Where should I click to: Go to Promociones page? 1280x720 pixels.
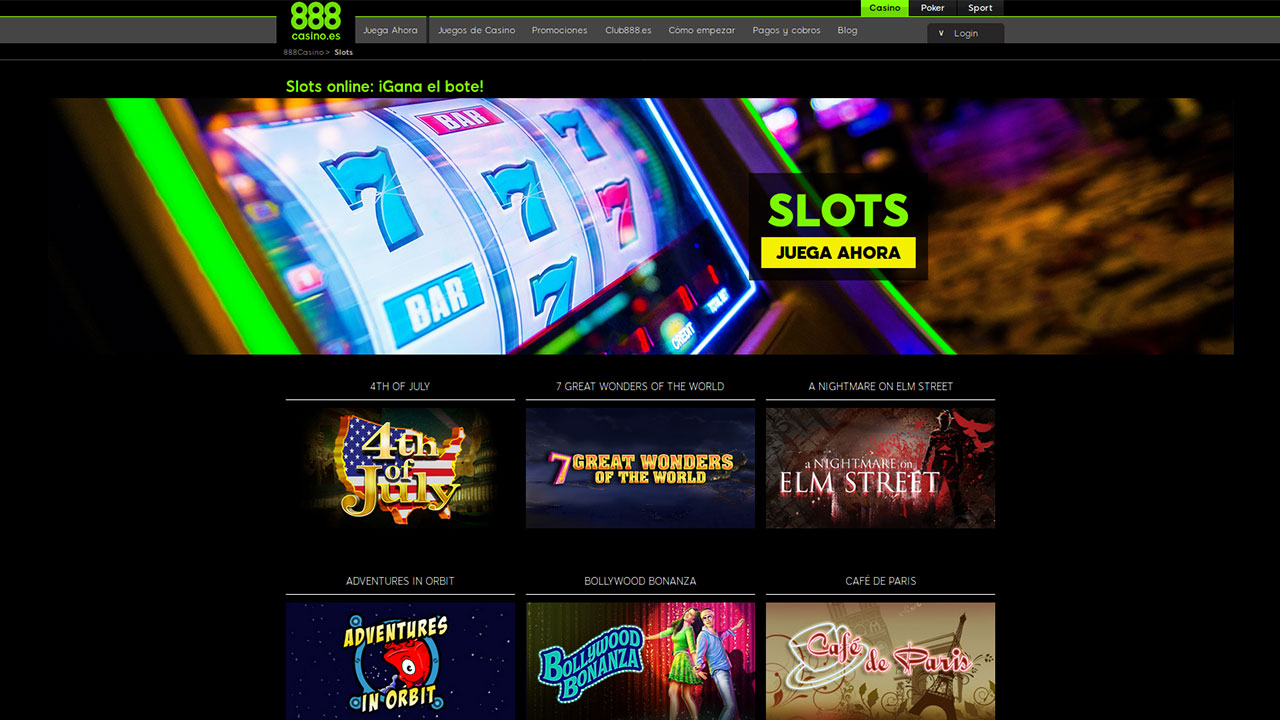point(560,30)
